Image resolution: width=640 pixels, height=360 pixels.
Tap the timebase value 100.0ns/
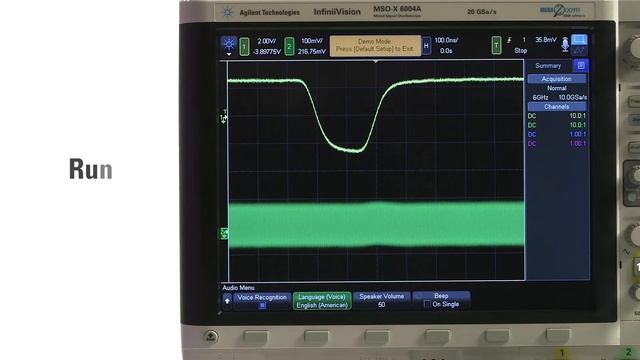(446, 40)
